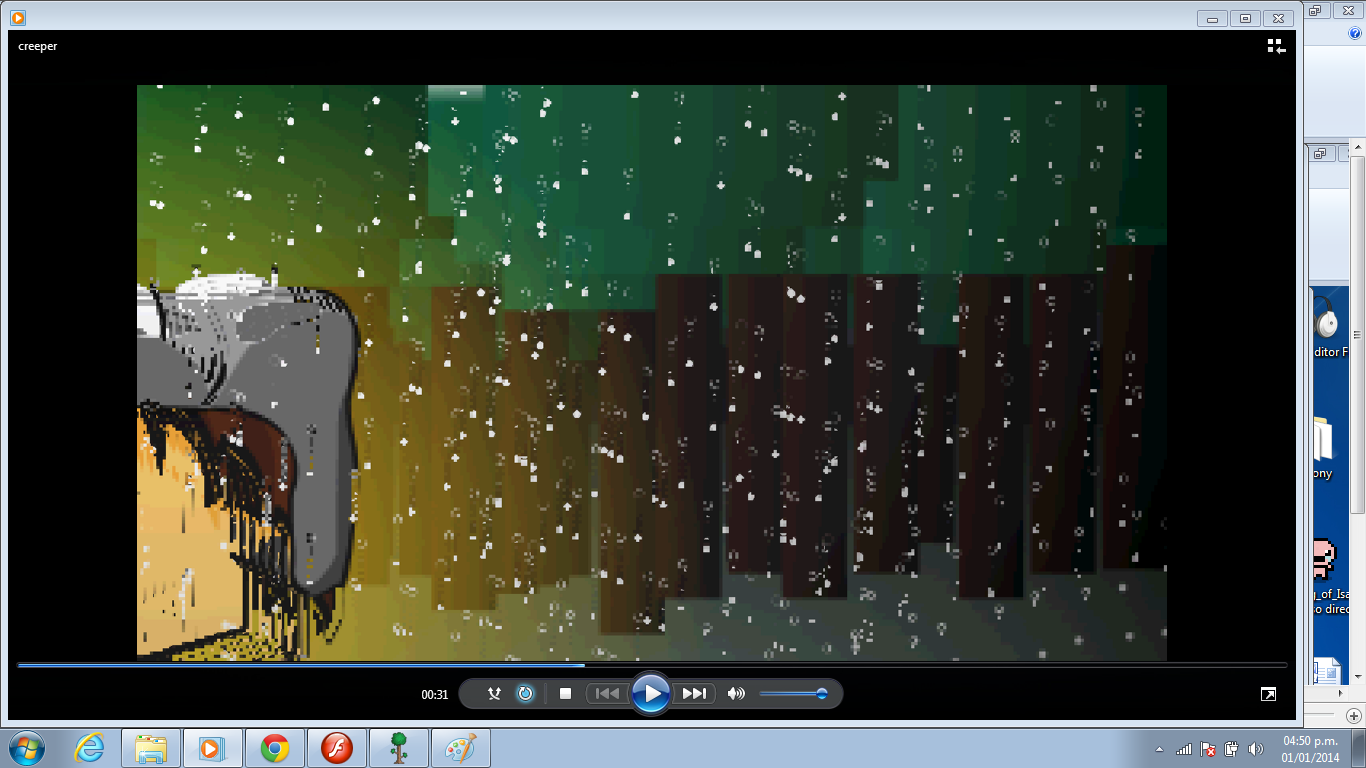Toggle repeat mode in player controls
Image resolution: width=1366 pixels, height=768 pixels.
(525, 693)
